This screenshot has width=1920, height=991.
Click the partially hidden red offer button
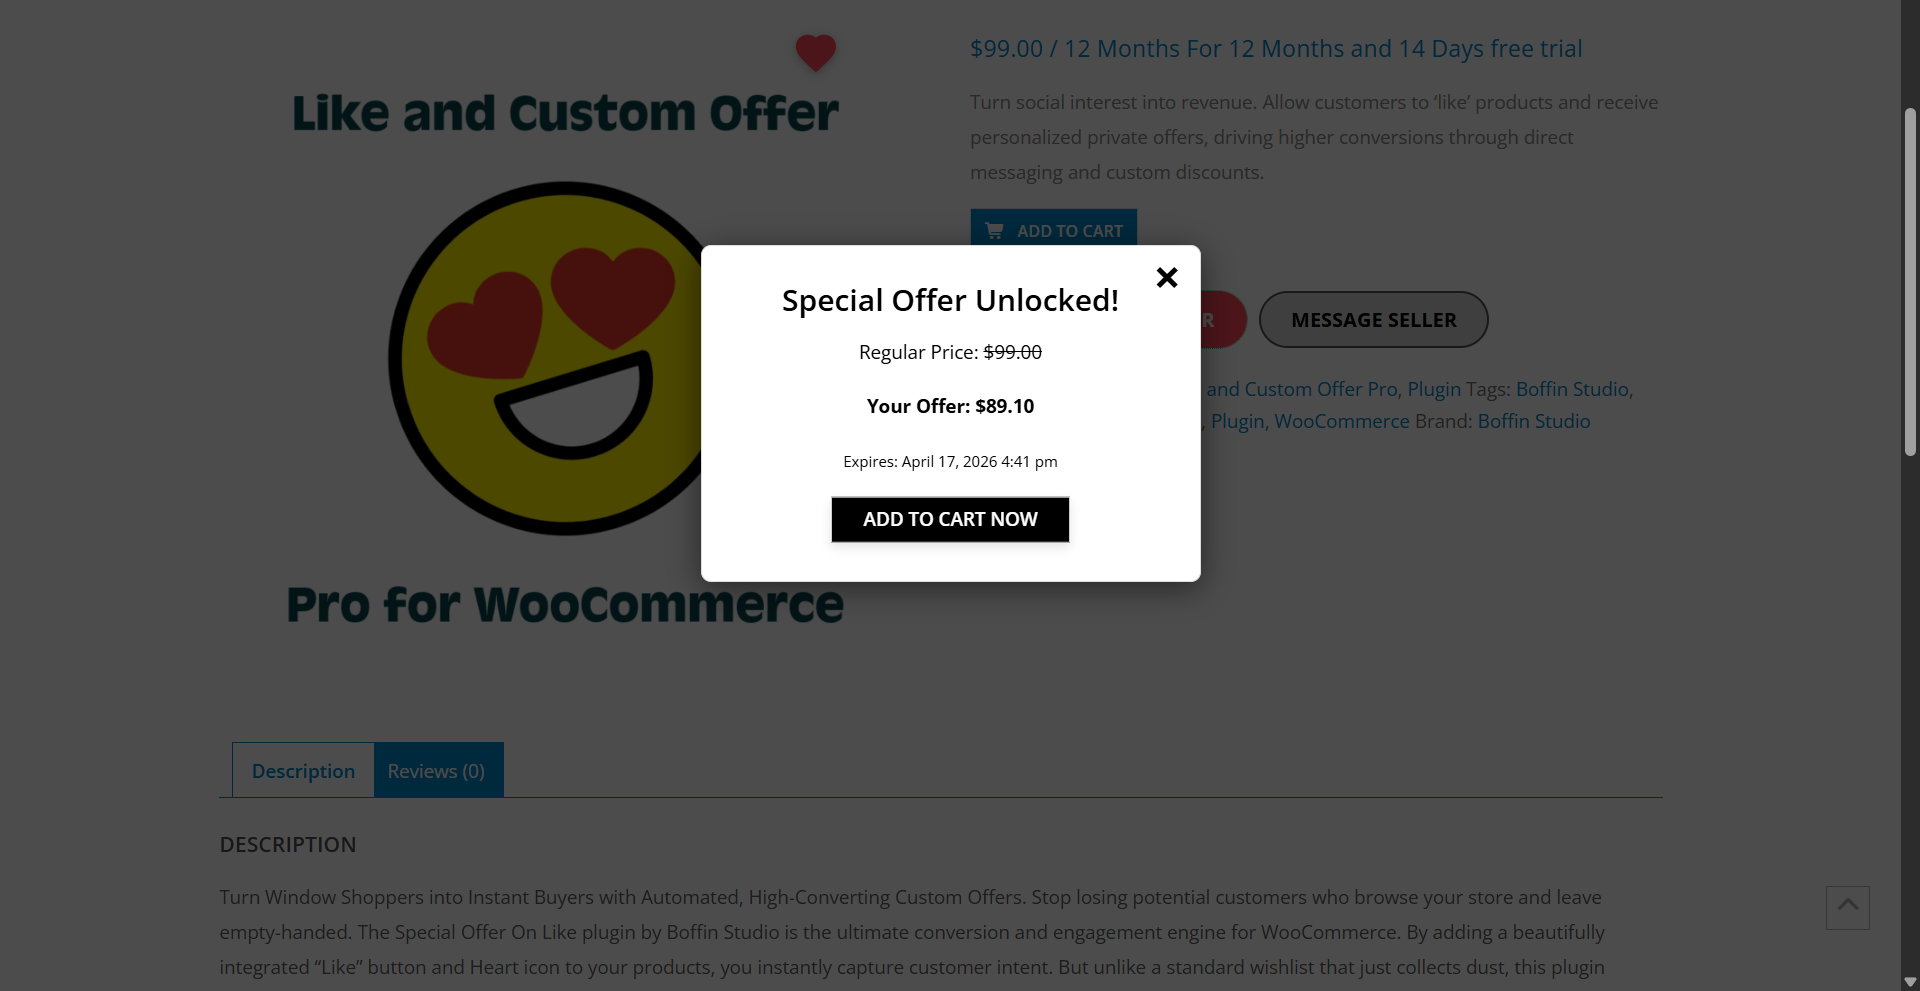1224,320
